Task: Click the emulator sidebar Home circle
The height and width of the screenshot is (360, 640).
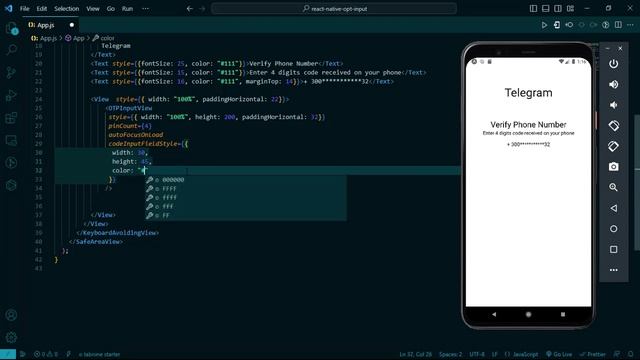Action: click(x=613, y=229)
